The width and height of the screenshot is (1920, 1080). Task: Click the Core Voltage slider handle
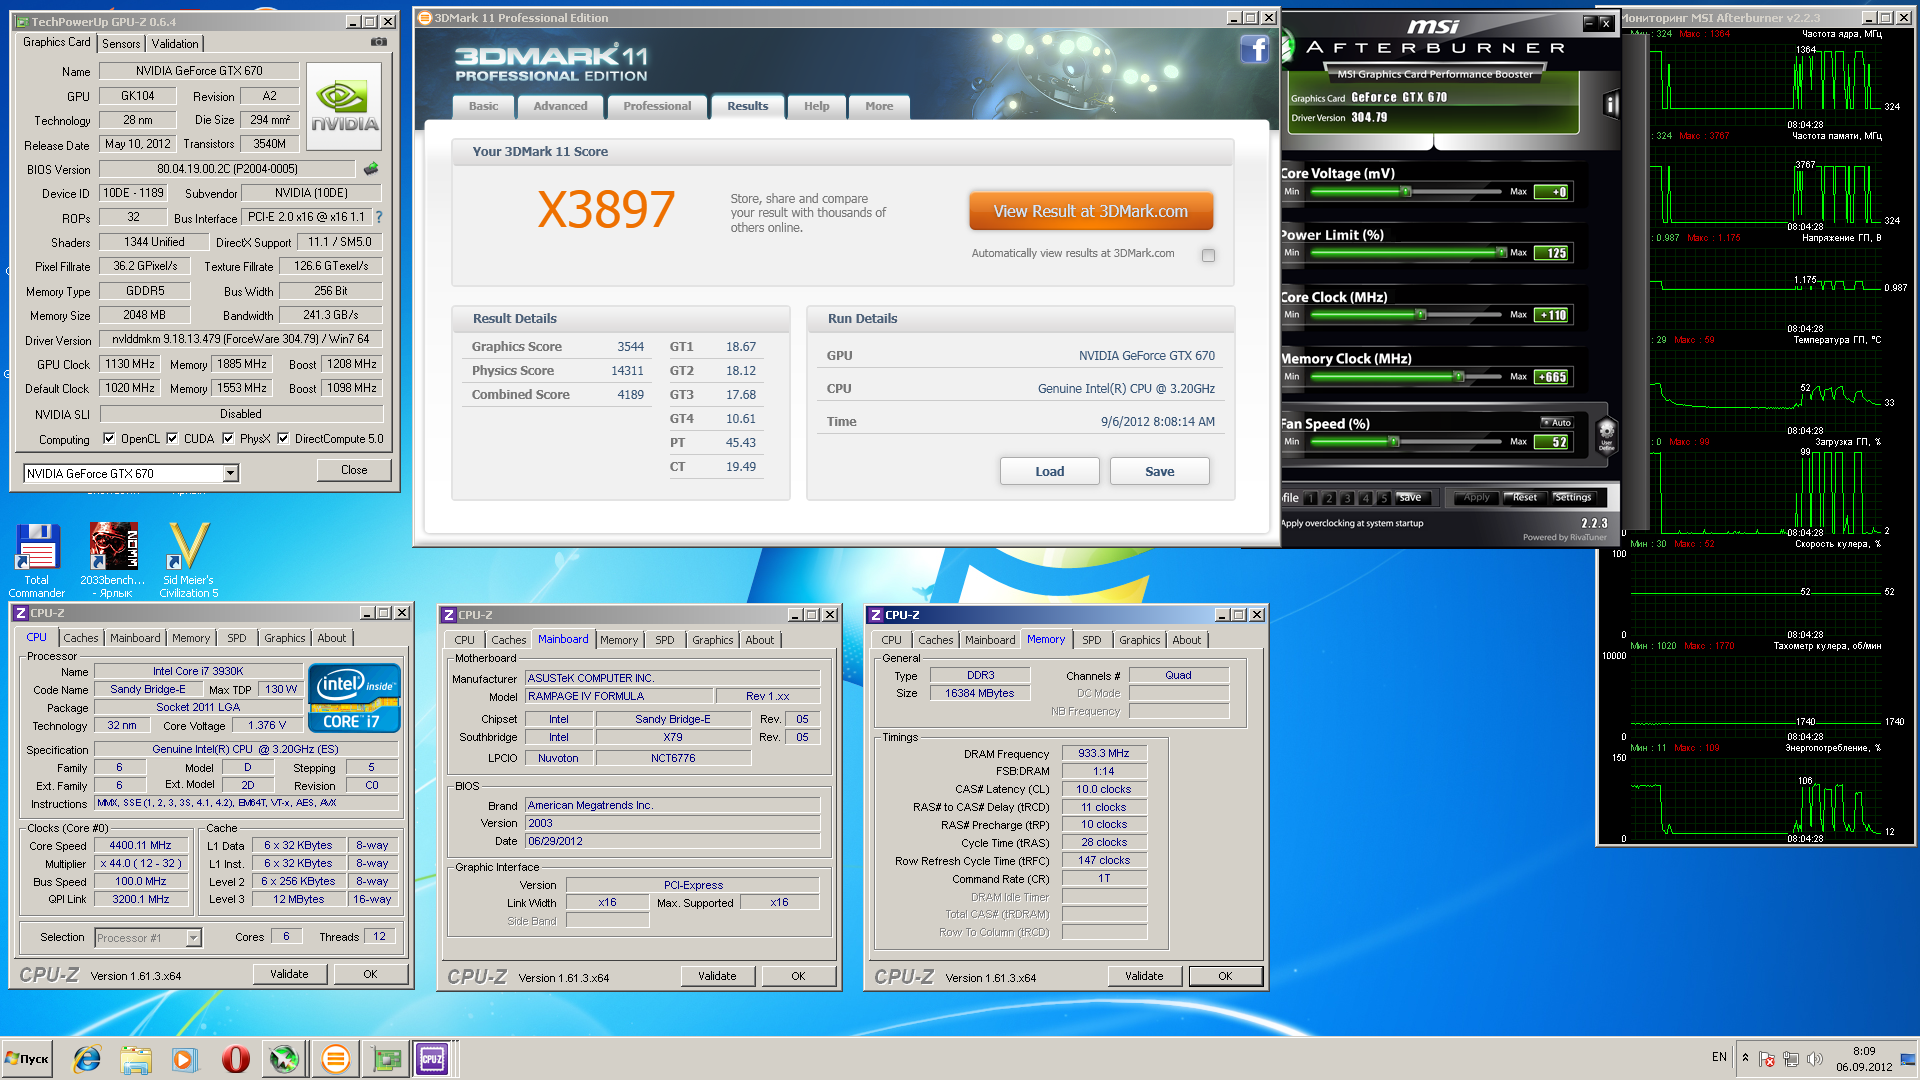1406,192
